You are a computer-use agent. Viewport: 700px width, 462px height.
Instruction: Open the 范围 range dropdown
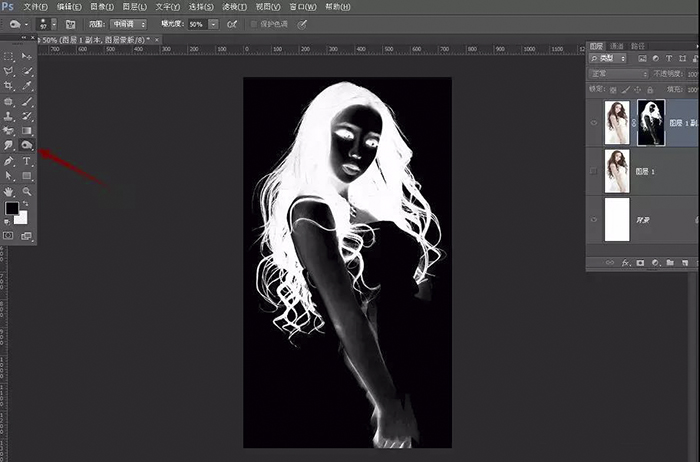pos(127,23)
